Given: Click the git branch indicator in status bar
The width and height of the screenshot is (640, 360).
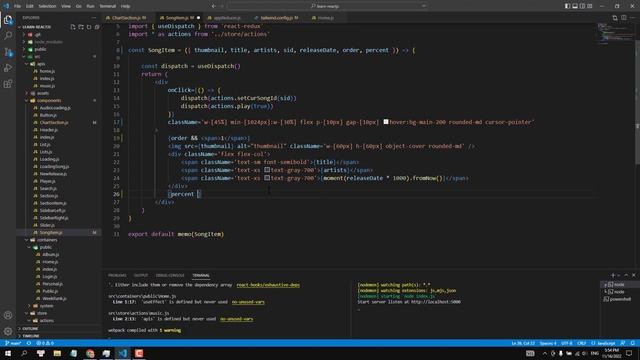Looking at the screenshot, I should tap(13, 343).
